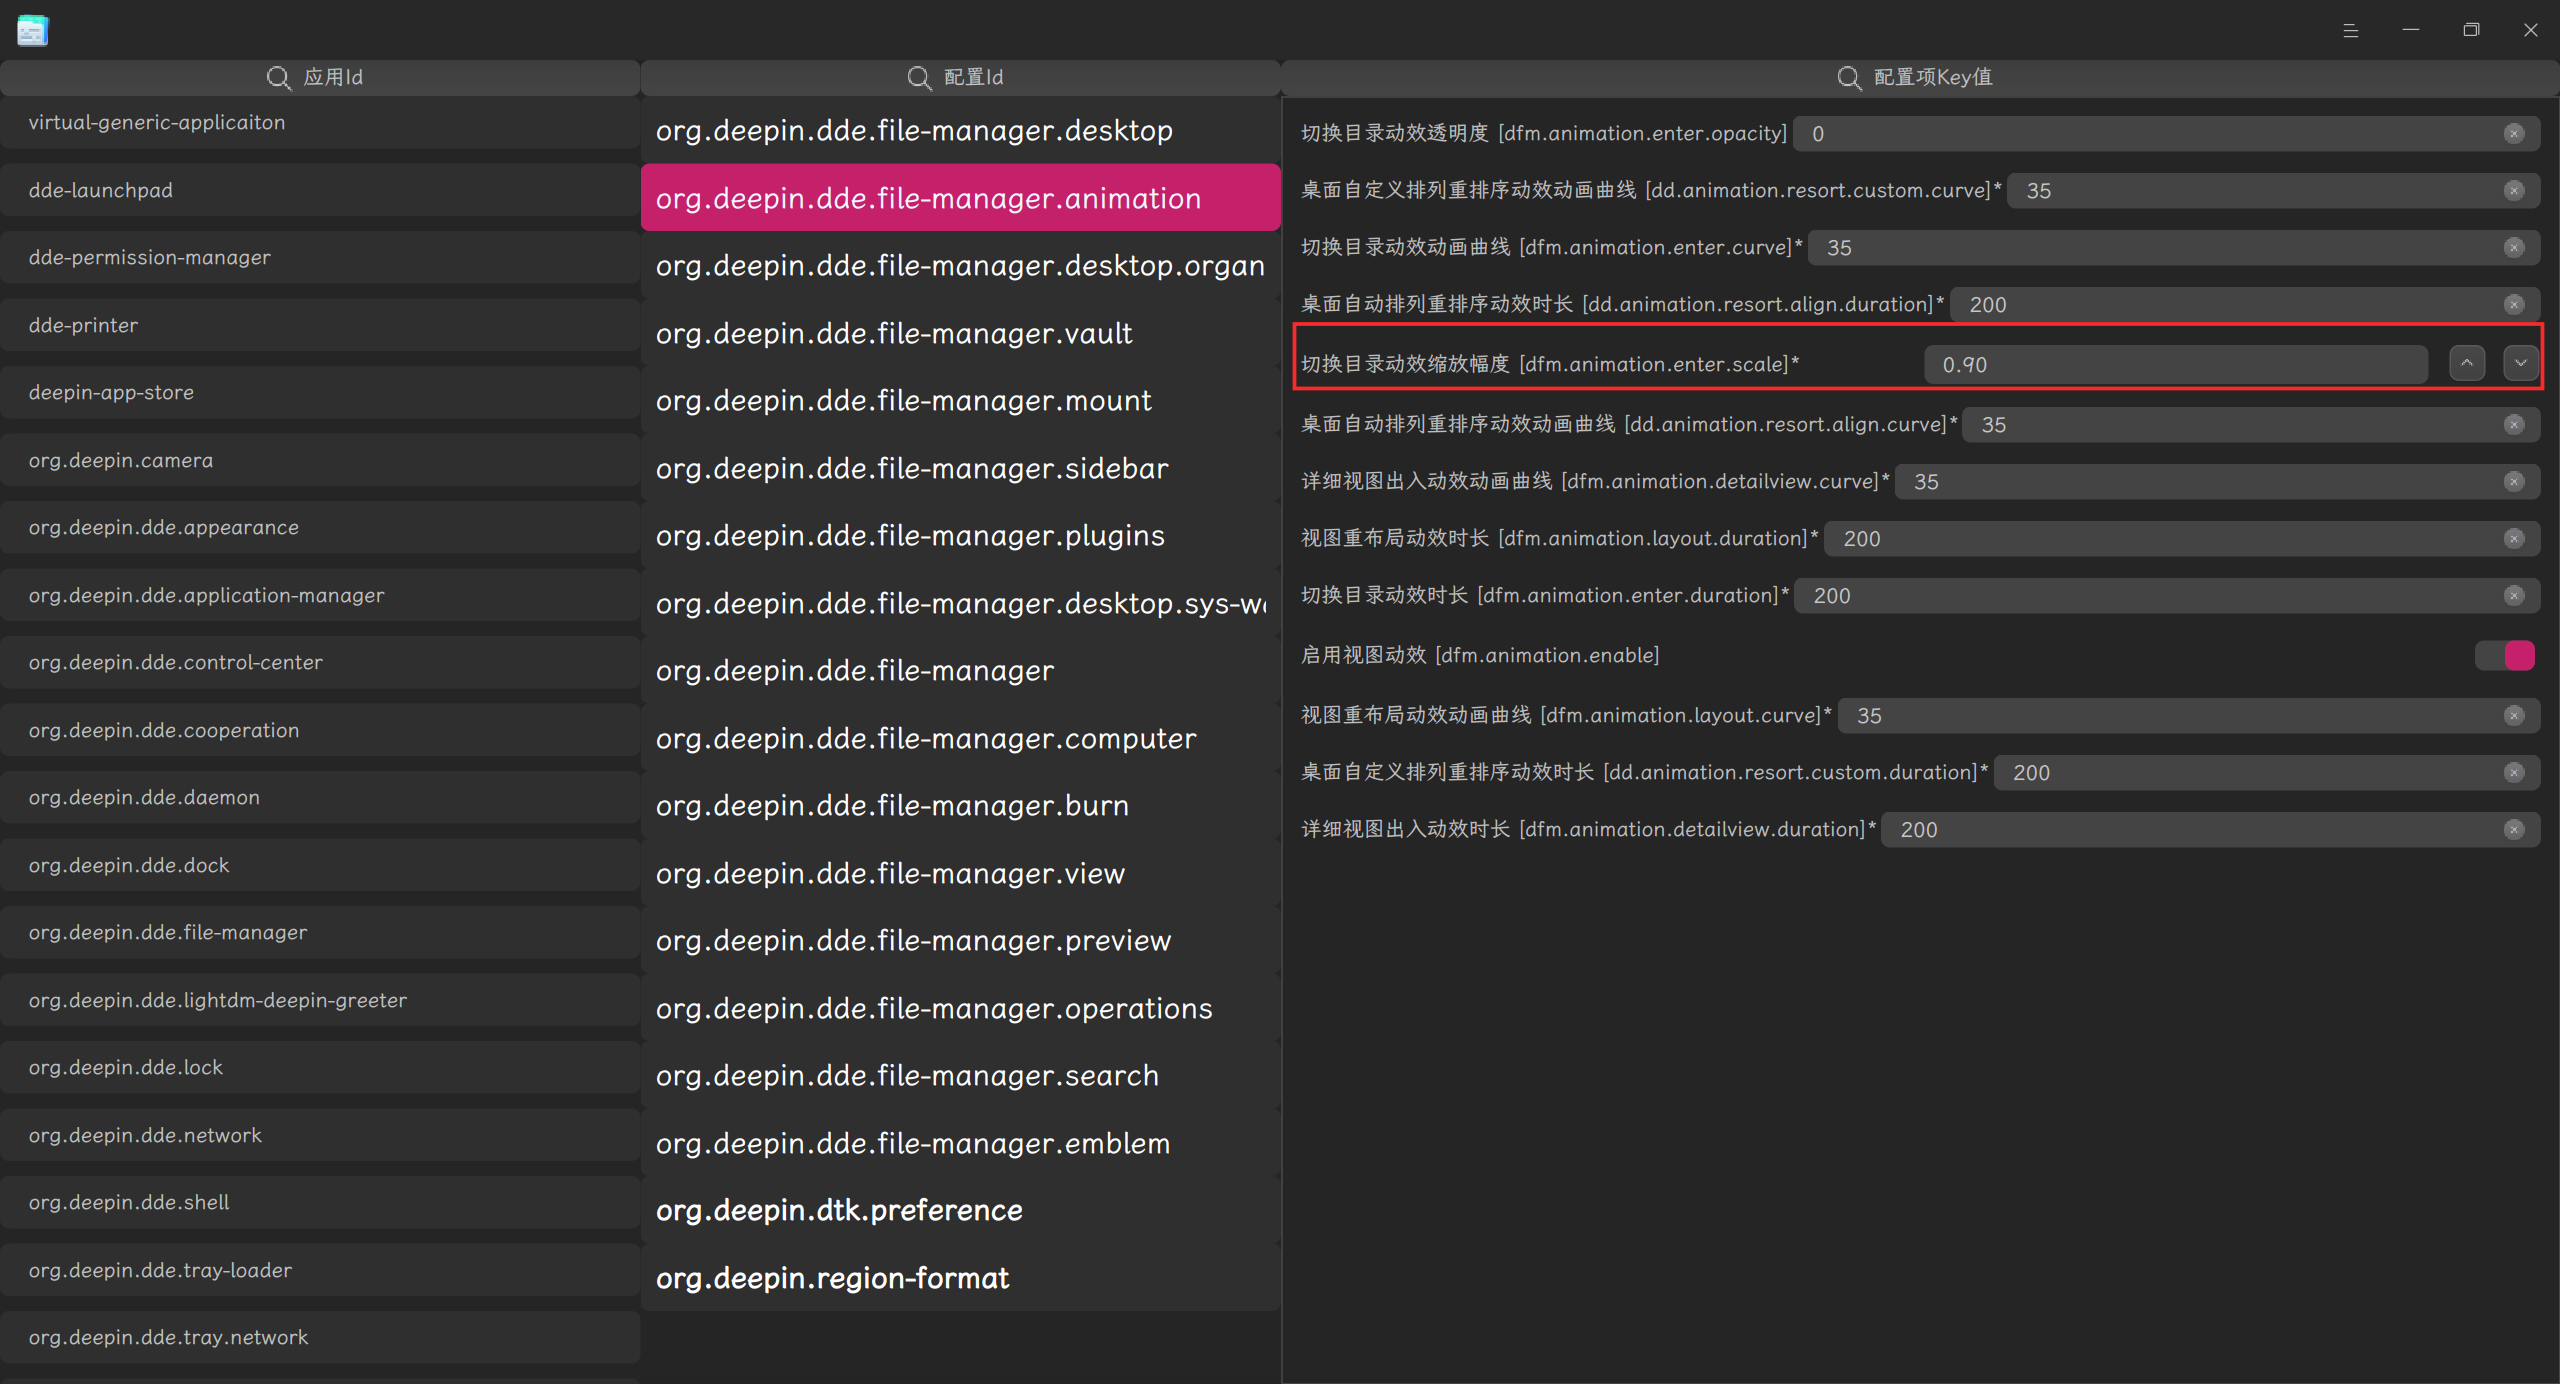
Task: Decrease the dfm.animation.enter.scale value
Action: click(2521, 364)
